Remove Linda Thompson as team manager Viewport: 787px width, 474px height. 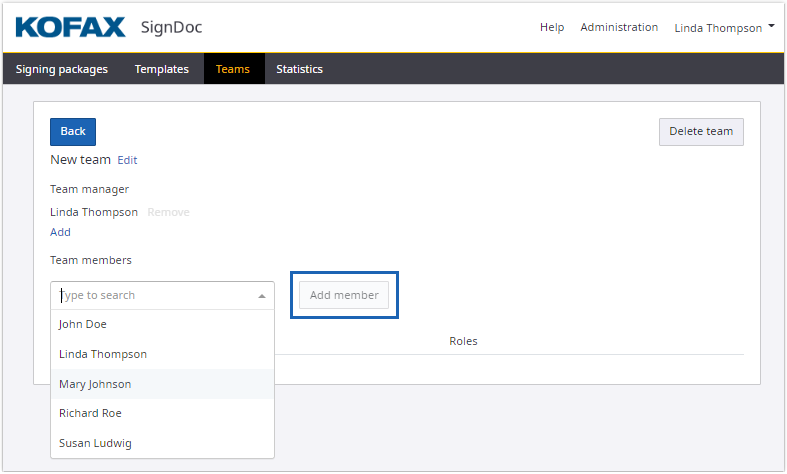168,212
